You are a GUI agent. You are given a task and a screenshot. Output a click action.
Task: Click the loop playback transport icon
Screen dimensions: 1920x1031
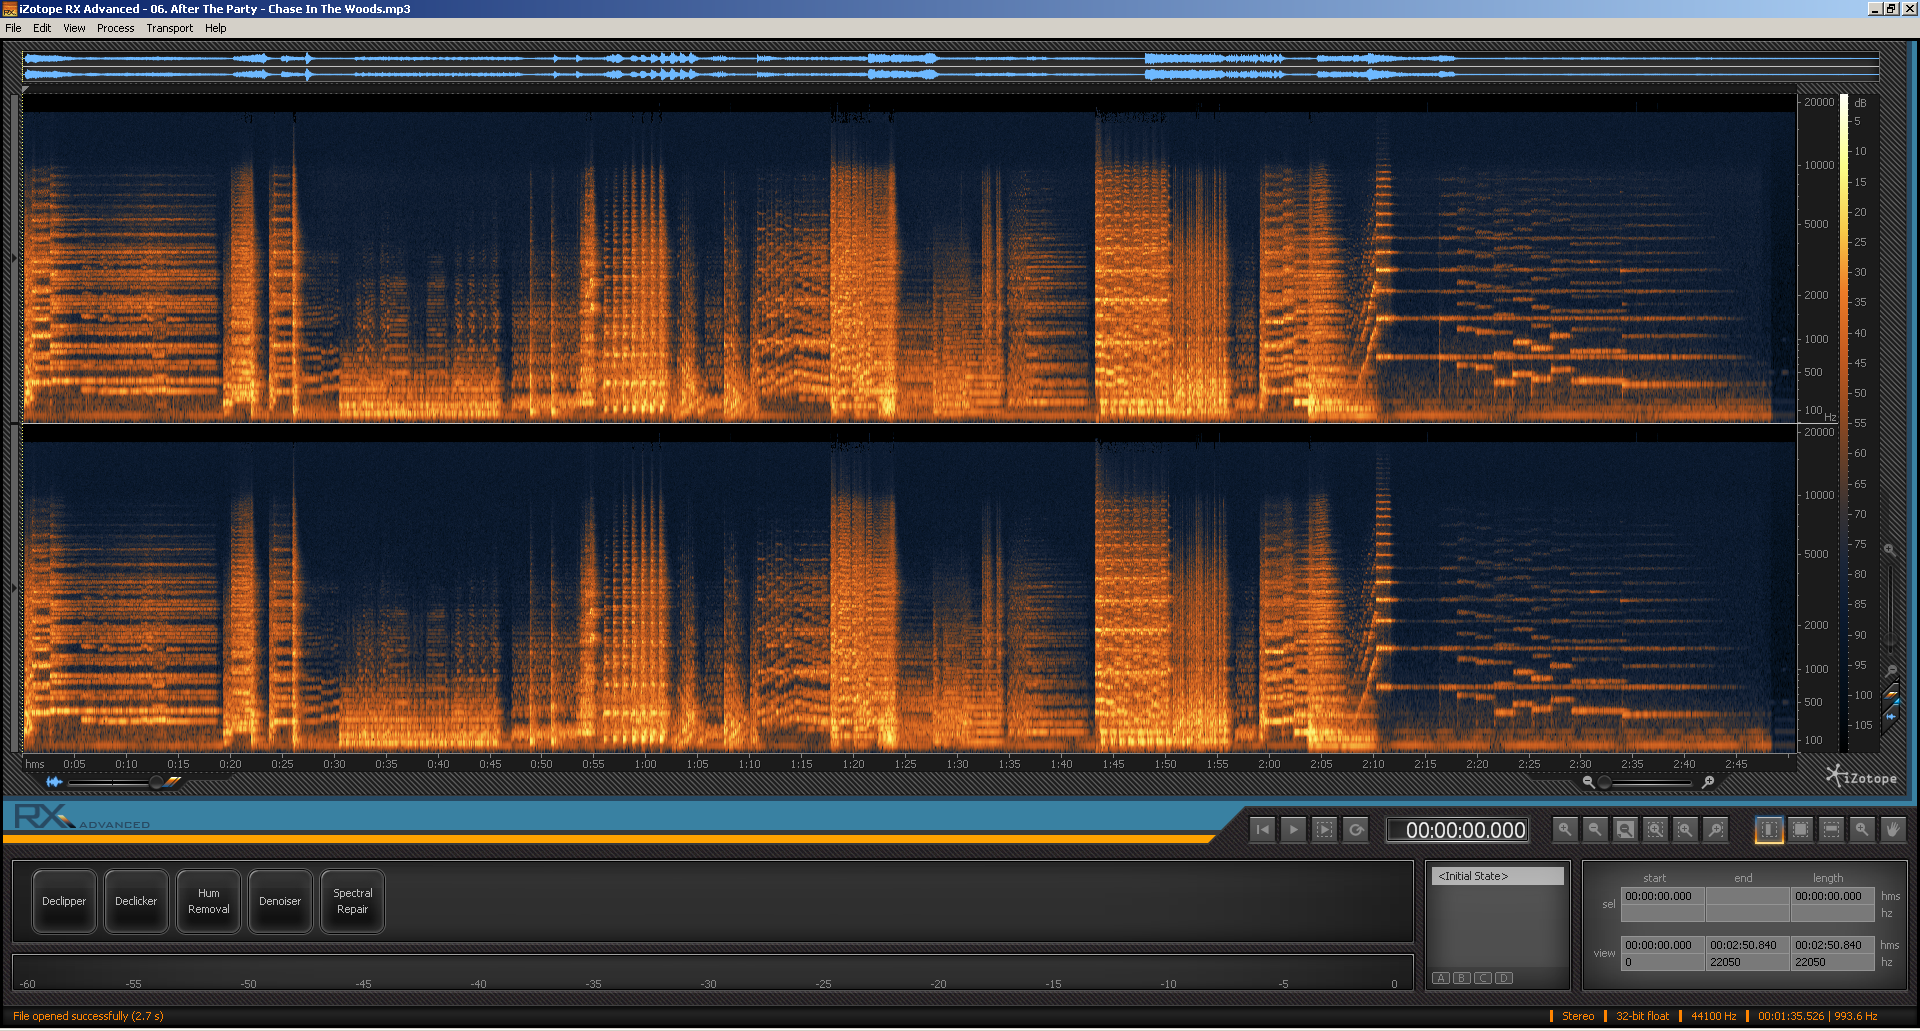pos(1356,829)
